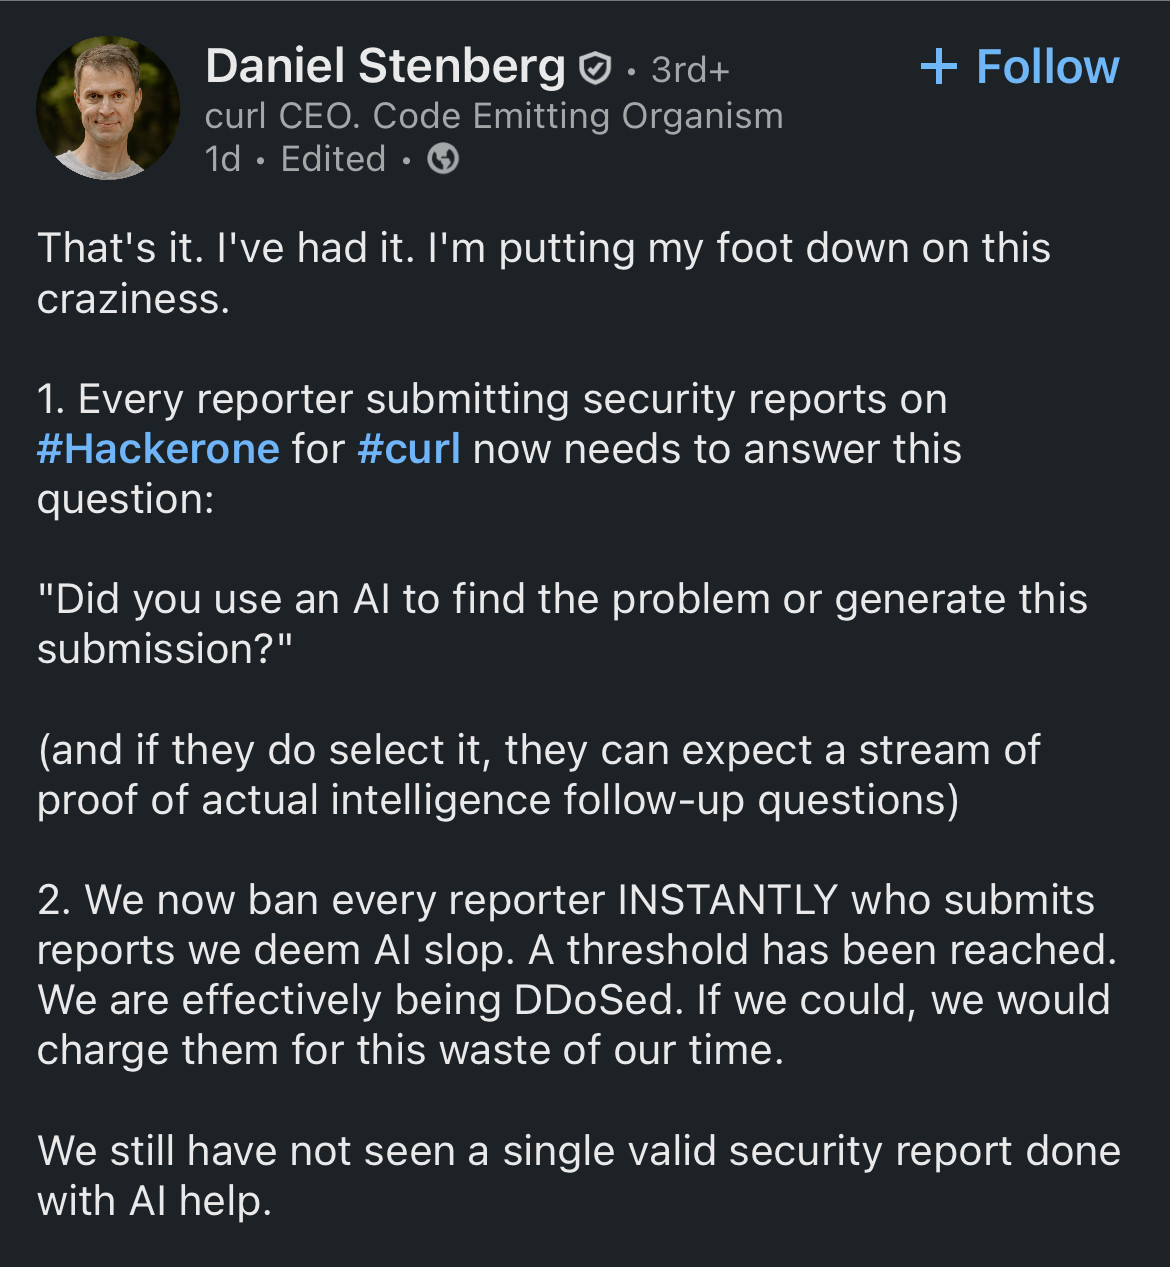Follow Daniel Stenberg
This screenshot has width=1170, height=1267.
tap(1019, 67)
